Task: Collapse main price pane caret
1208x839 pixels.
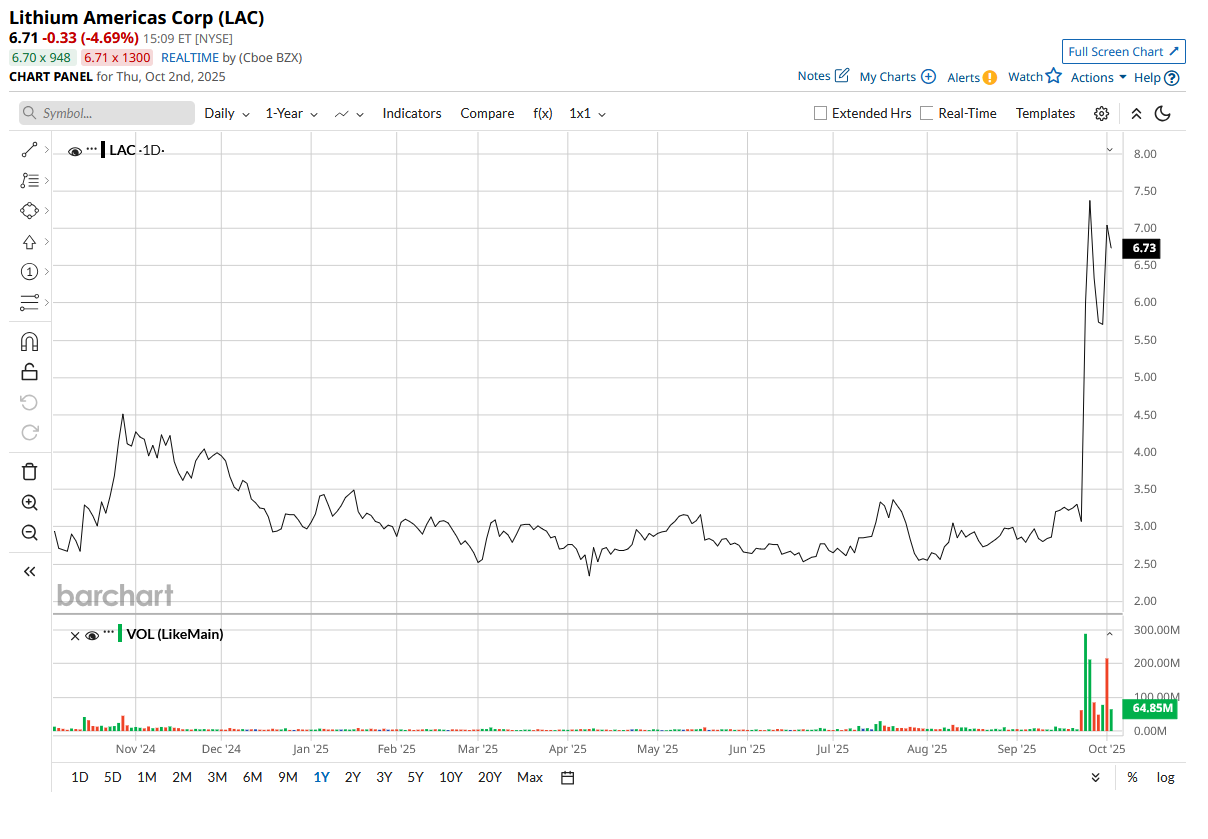Action: (x=1108, y=150)
